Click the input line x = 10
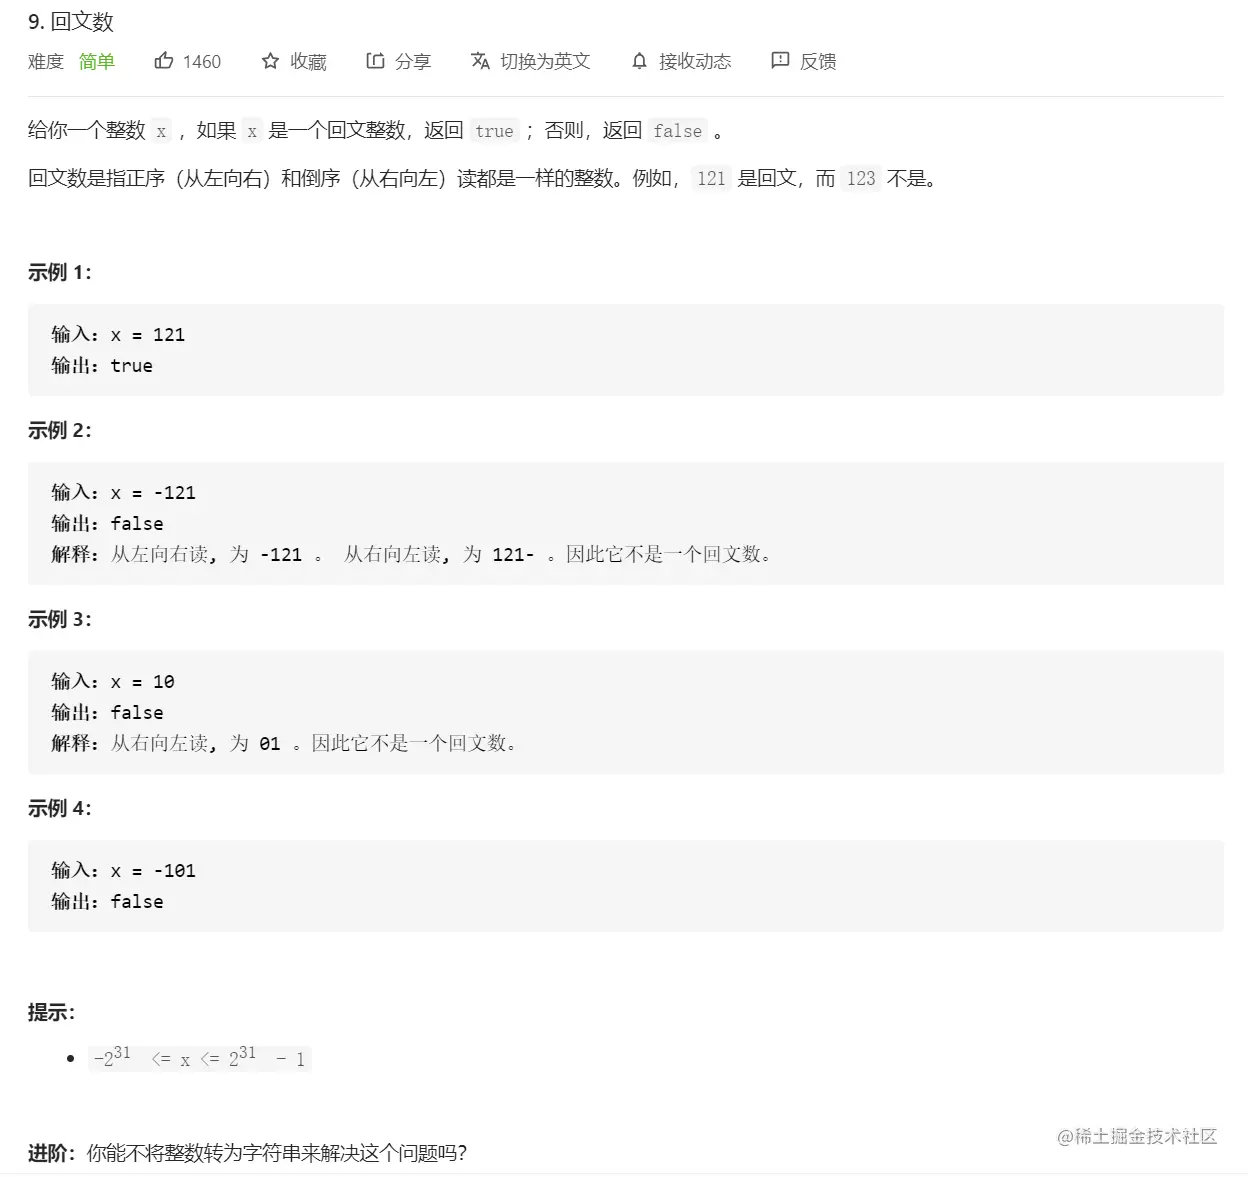Image resolution: width=1248 pixels, height=1177 pixels. [113, 682]
